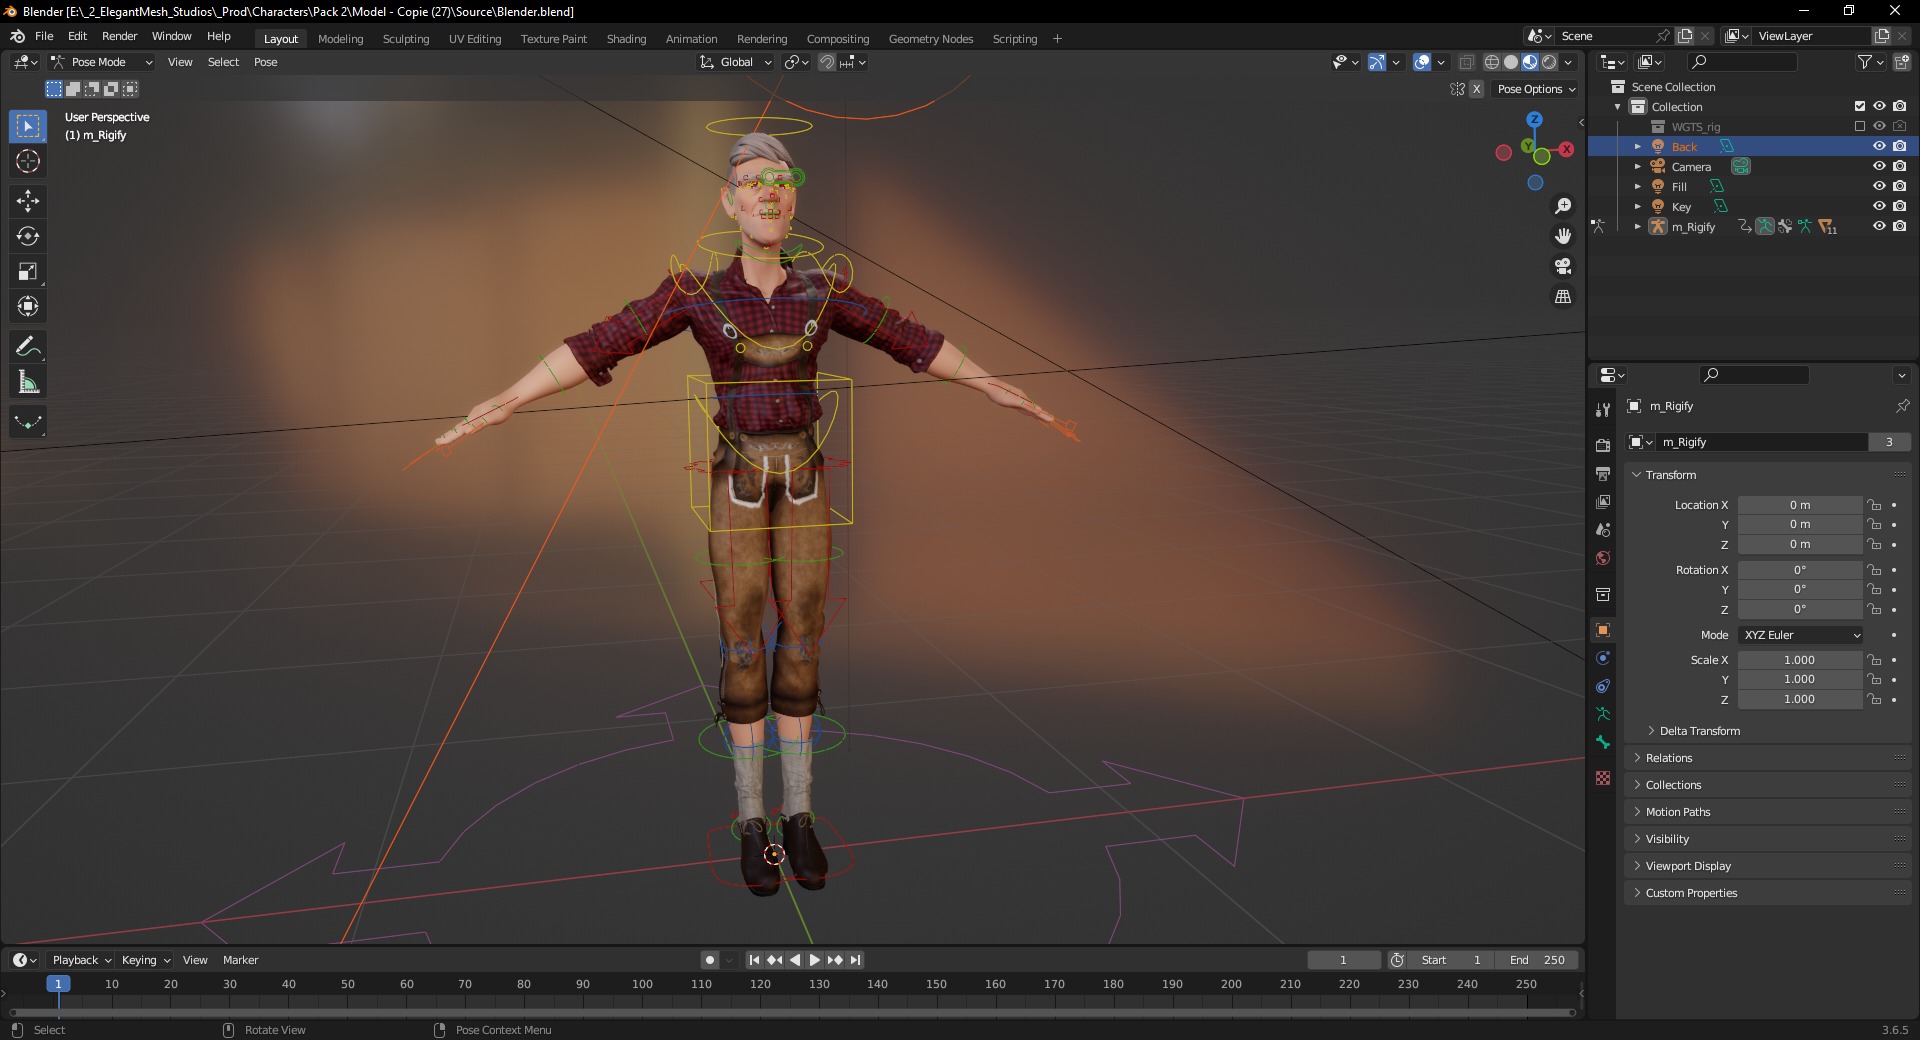The image size is (1920, 1040).
Task: Switch to the Animation workspace tab
Action: (x=692, y=39)
